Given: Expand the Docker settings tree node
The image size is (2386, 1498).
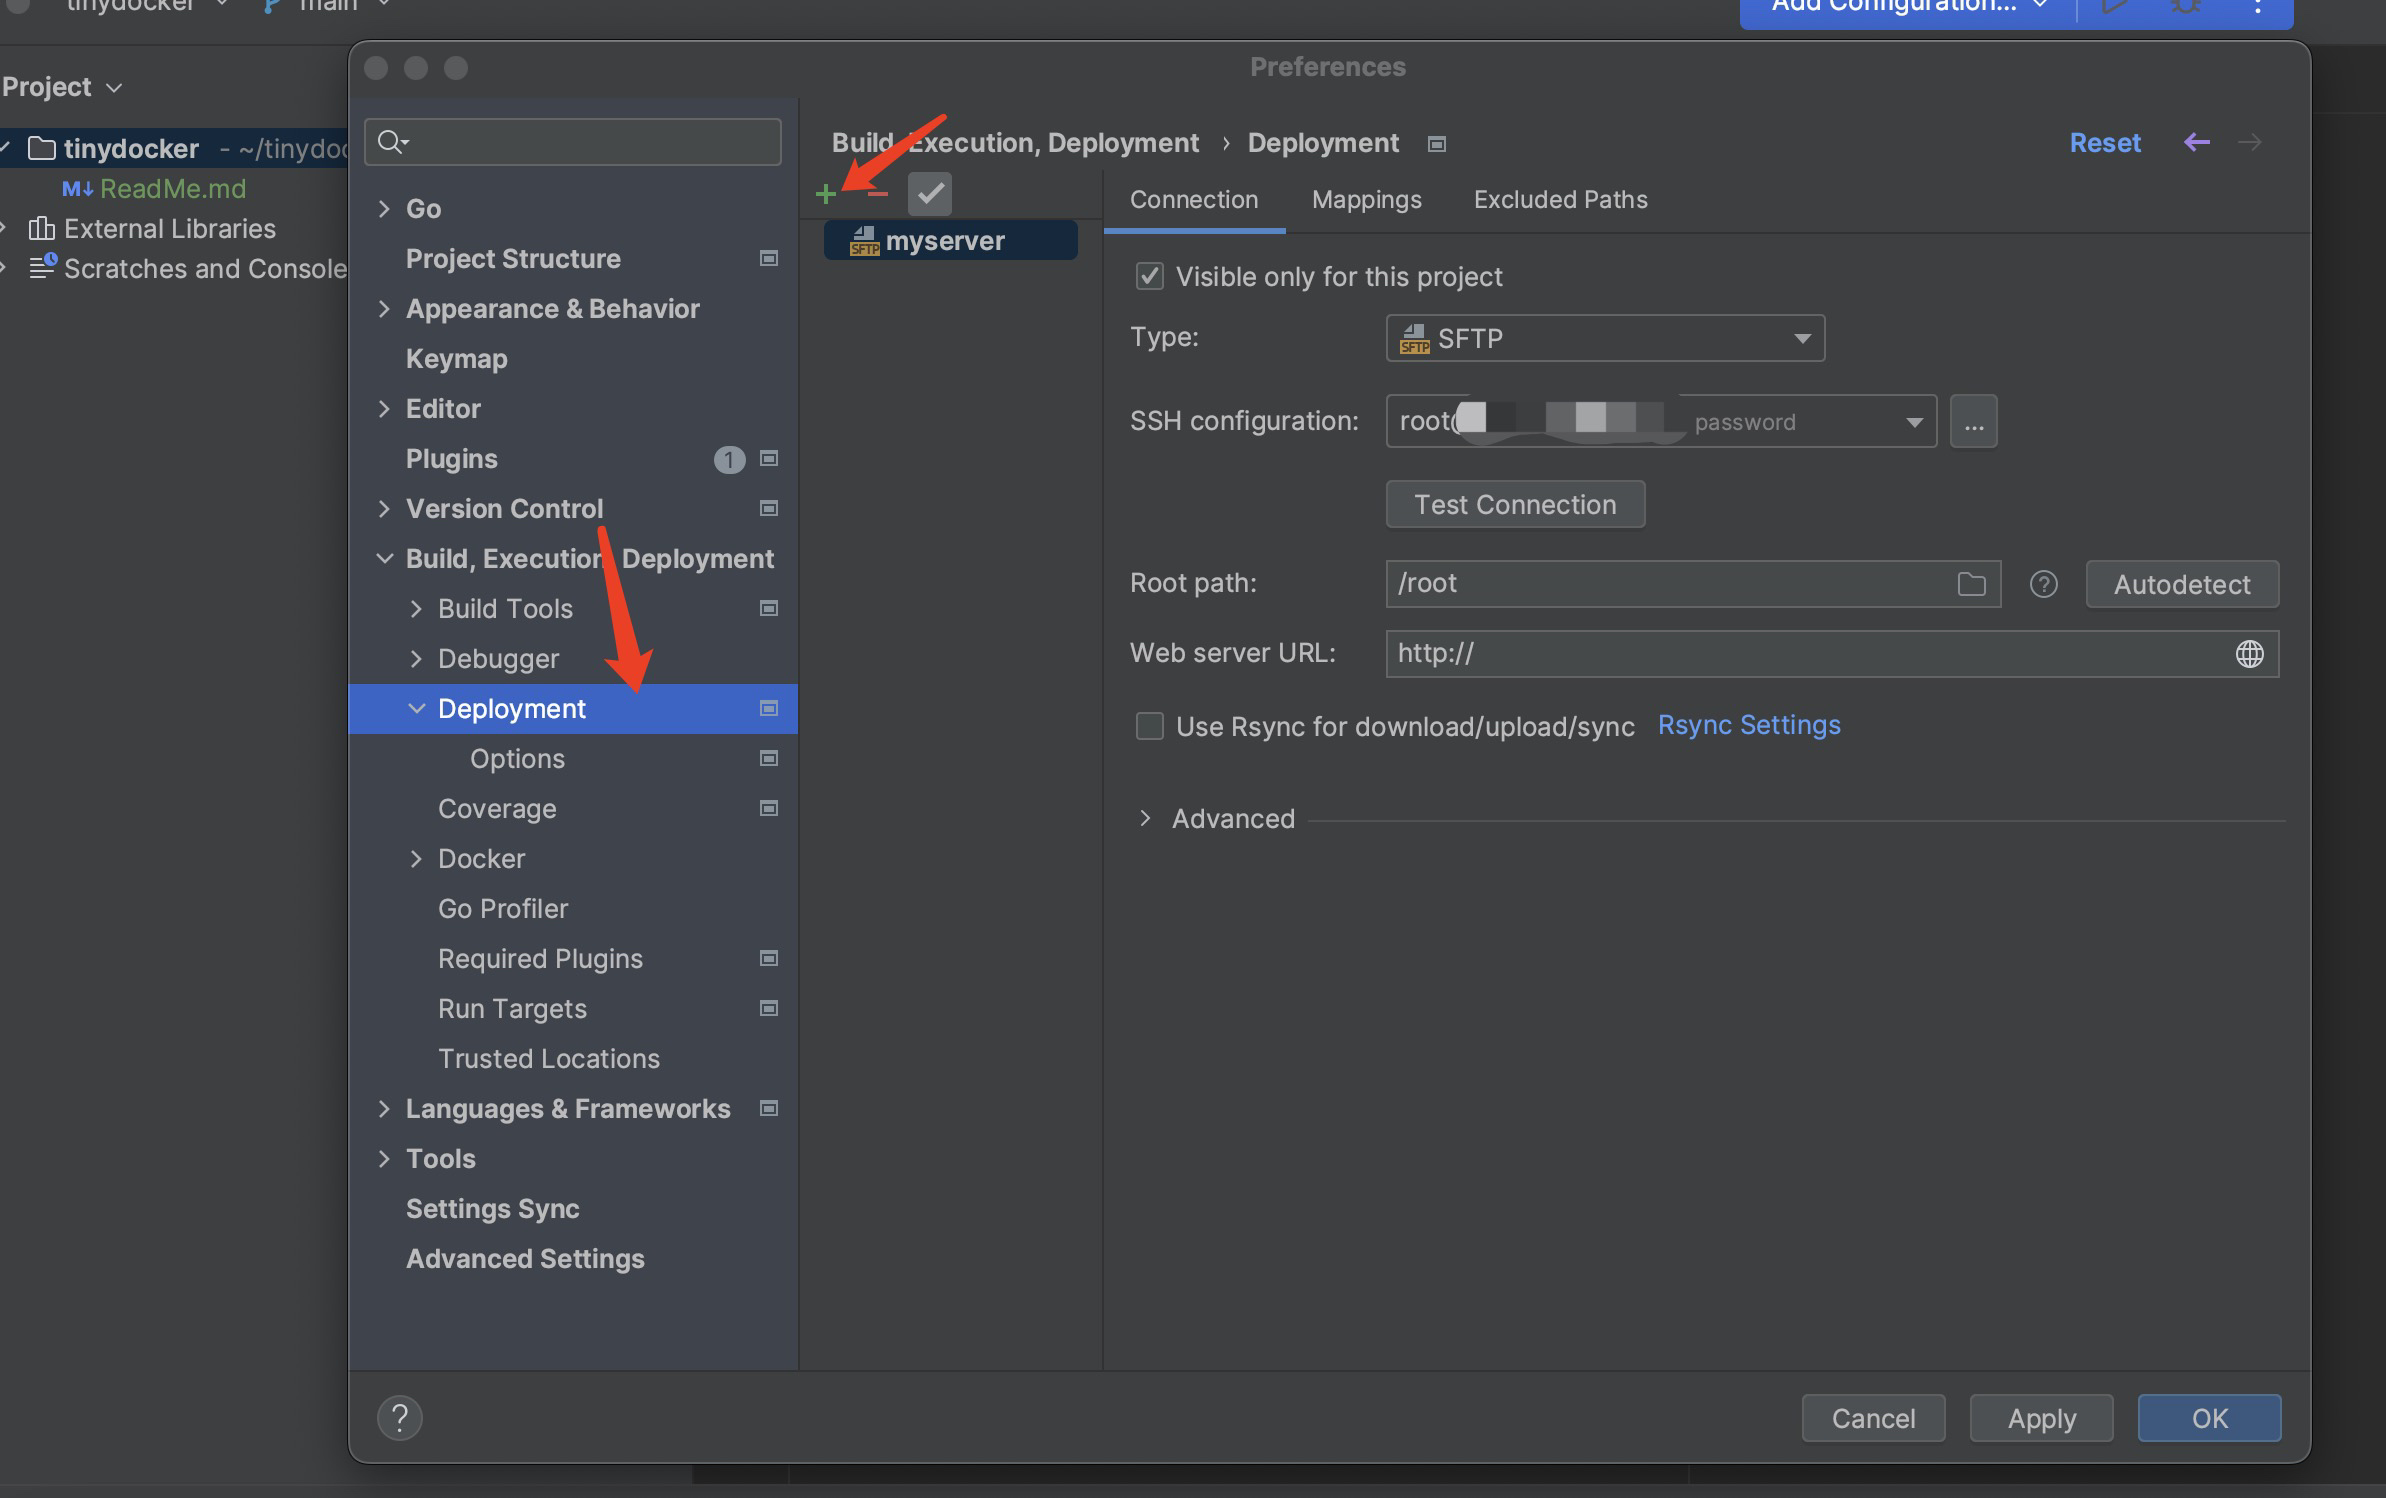Looking at the screenshot, I should click(x=416, y=859).
